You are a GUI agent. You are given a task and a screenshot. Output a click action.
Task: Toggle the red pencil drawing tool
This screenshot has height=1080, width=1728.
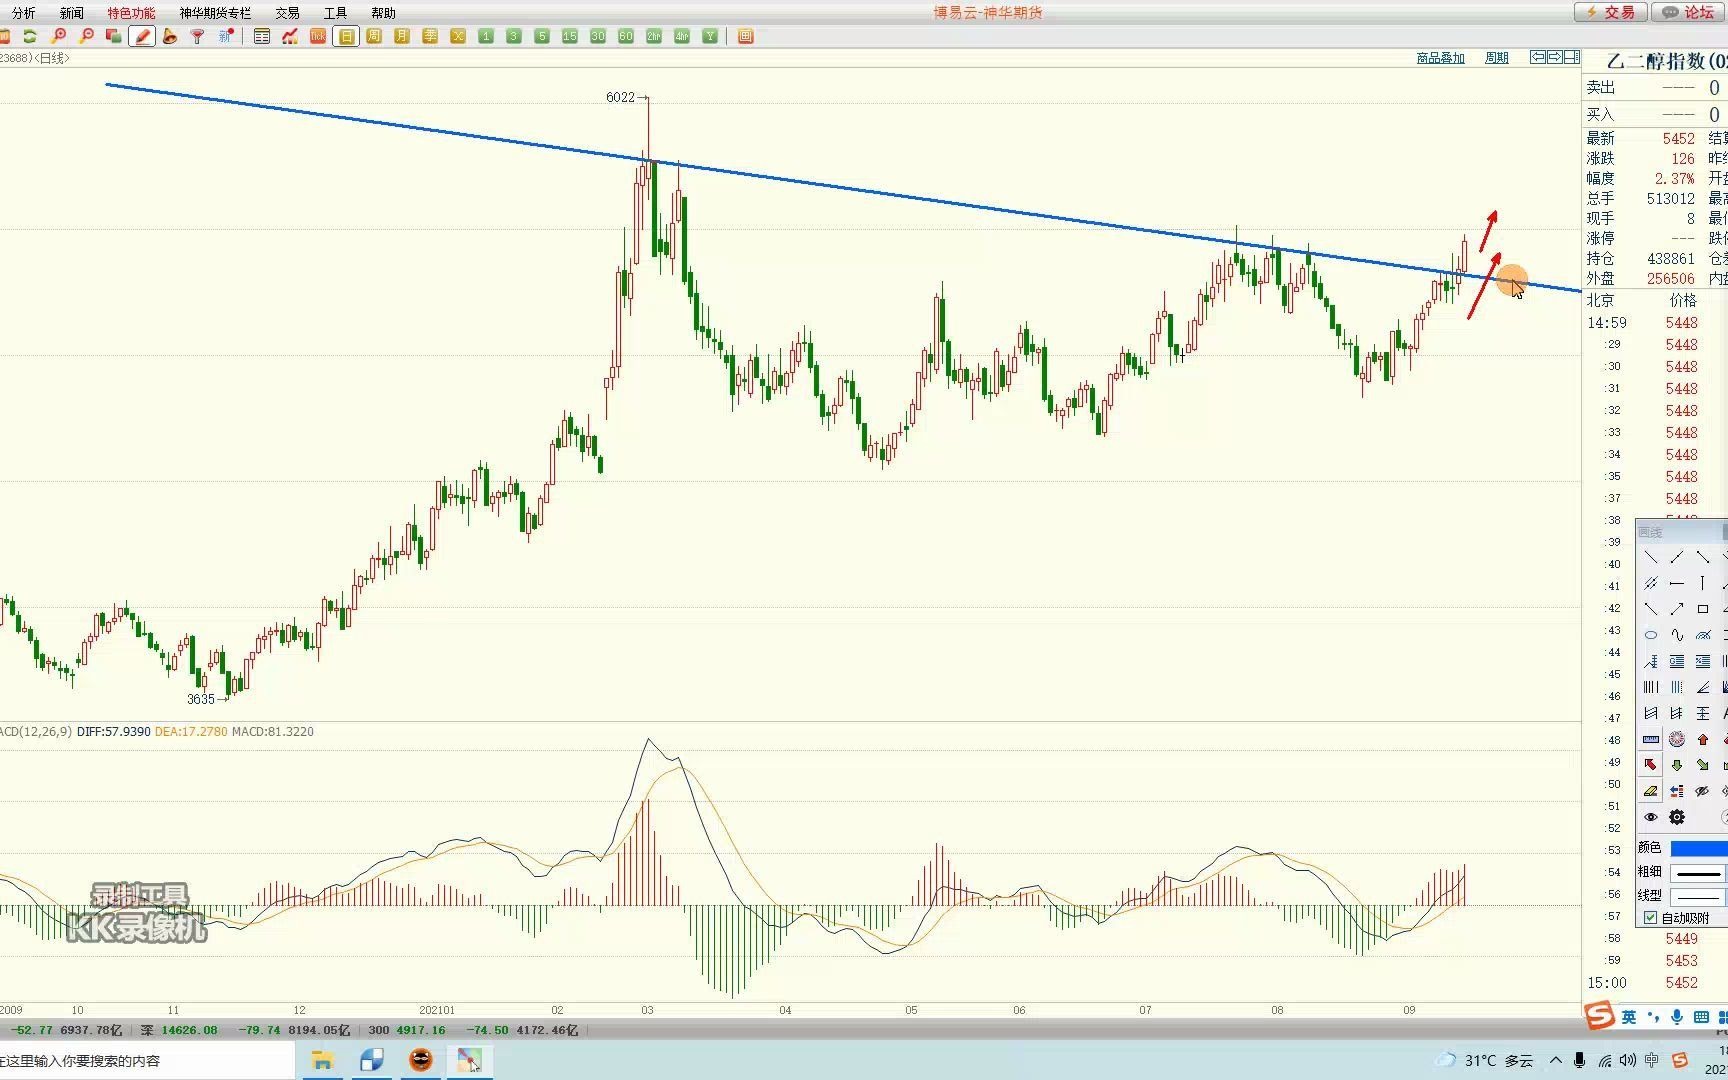tap(142, 37)
